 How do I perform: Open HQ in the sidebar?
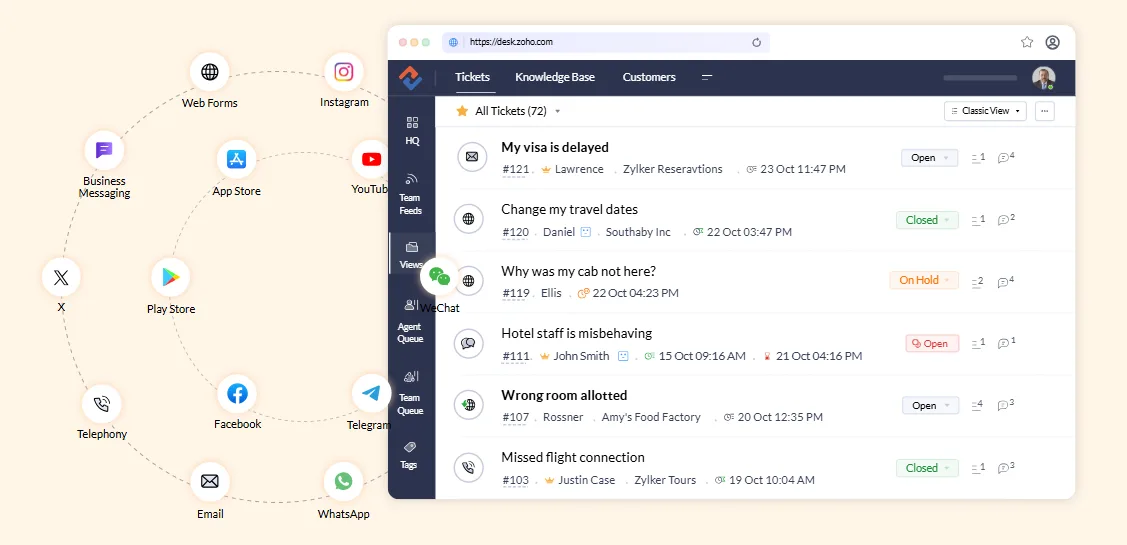click(412, 130)
